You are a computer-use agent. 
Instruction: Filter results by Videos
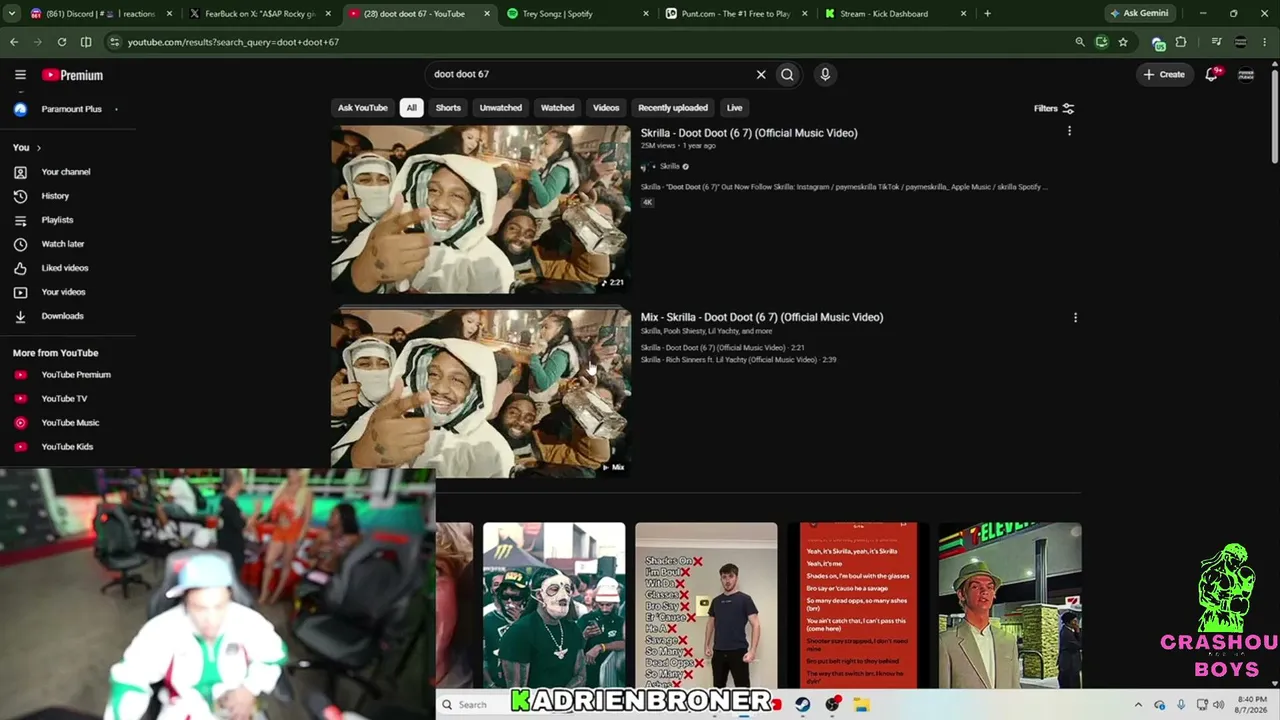pos(606,108)
